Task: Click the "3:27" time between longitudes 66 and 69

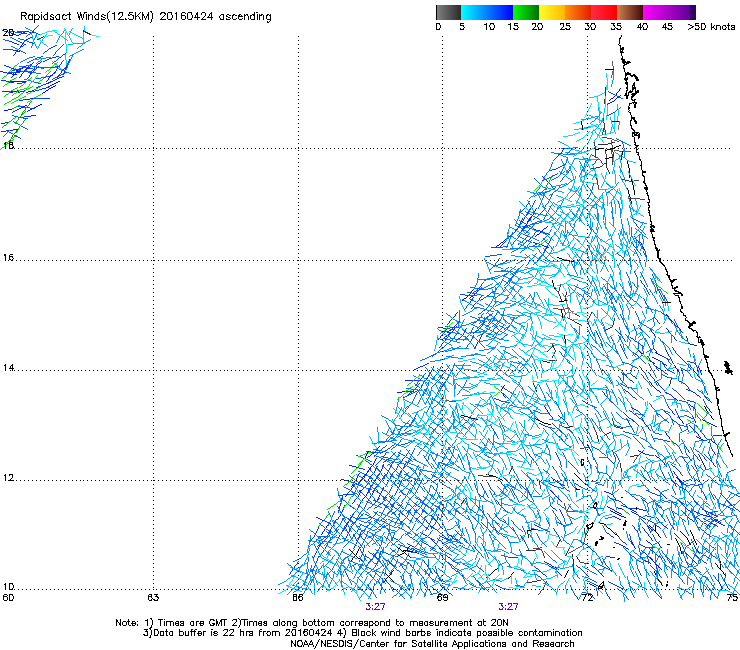Action: click(x=375, y=607)
